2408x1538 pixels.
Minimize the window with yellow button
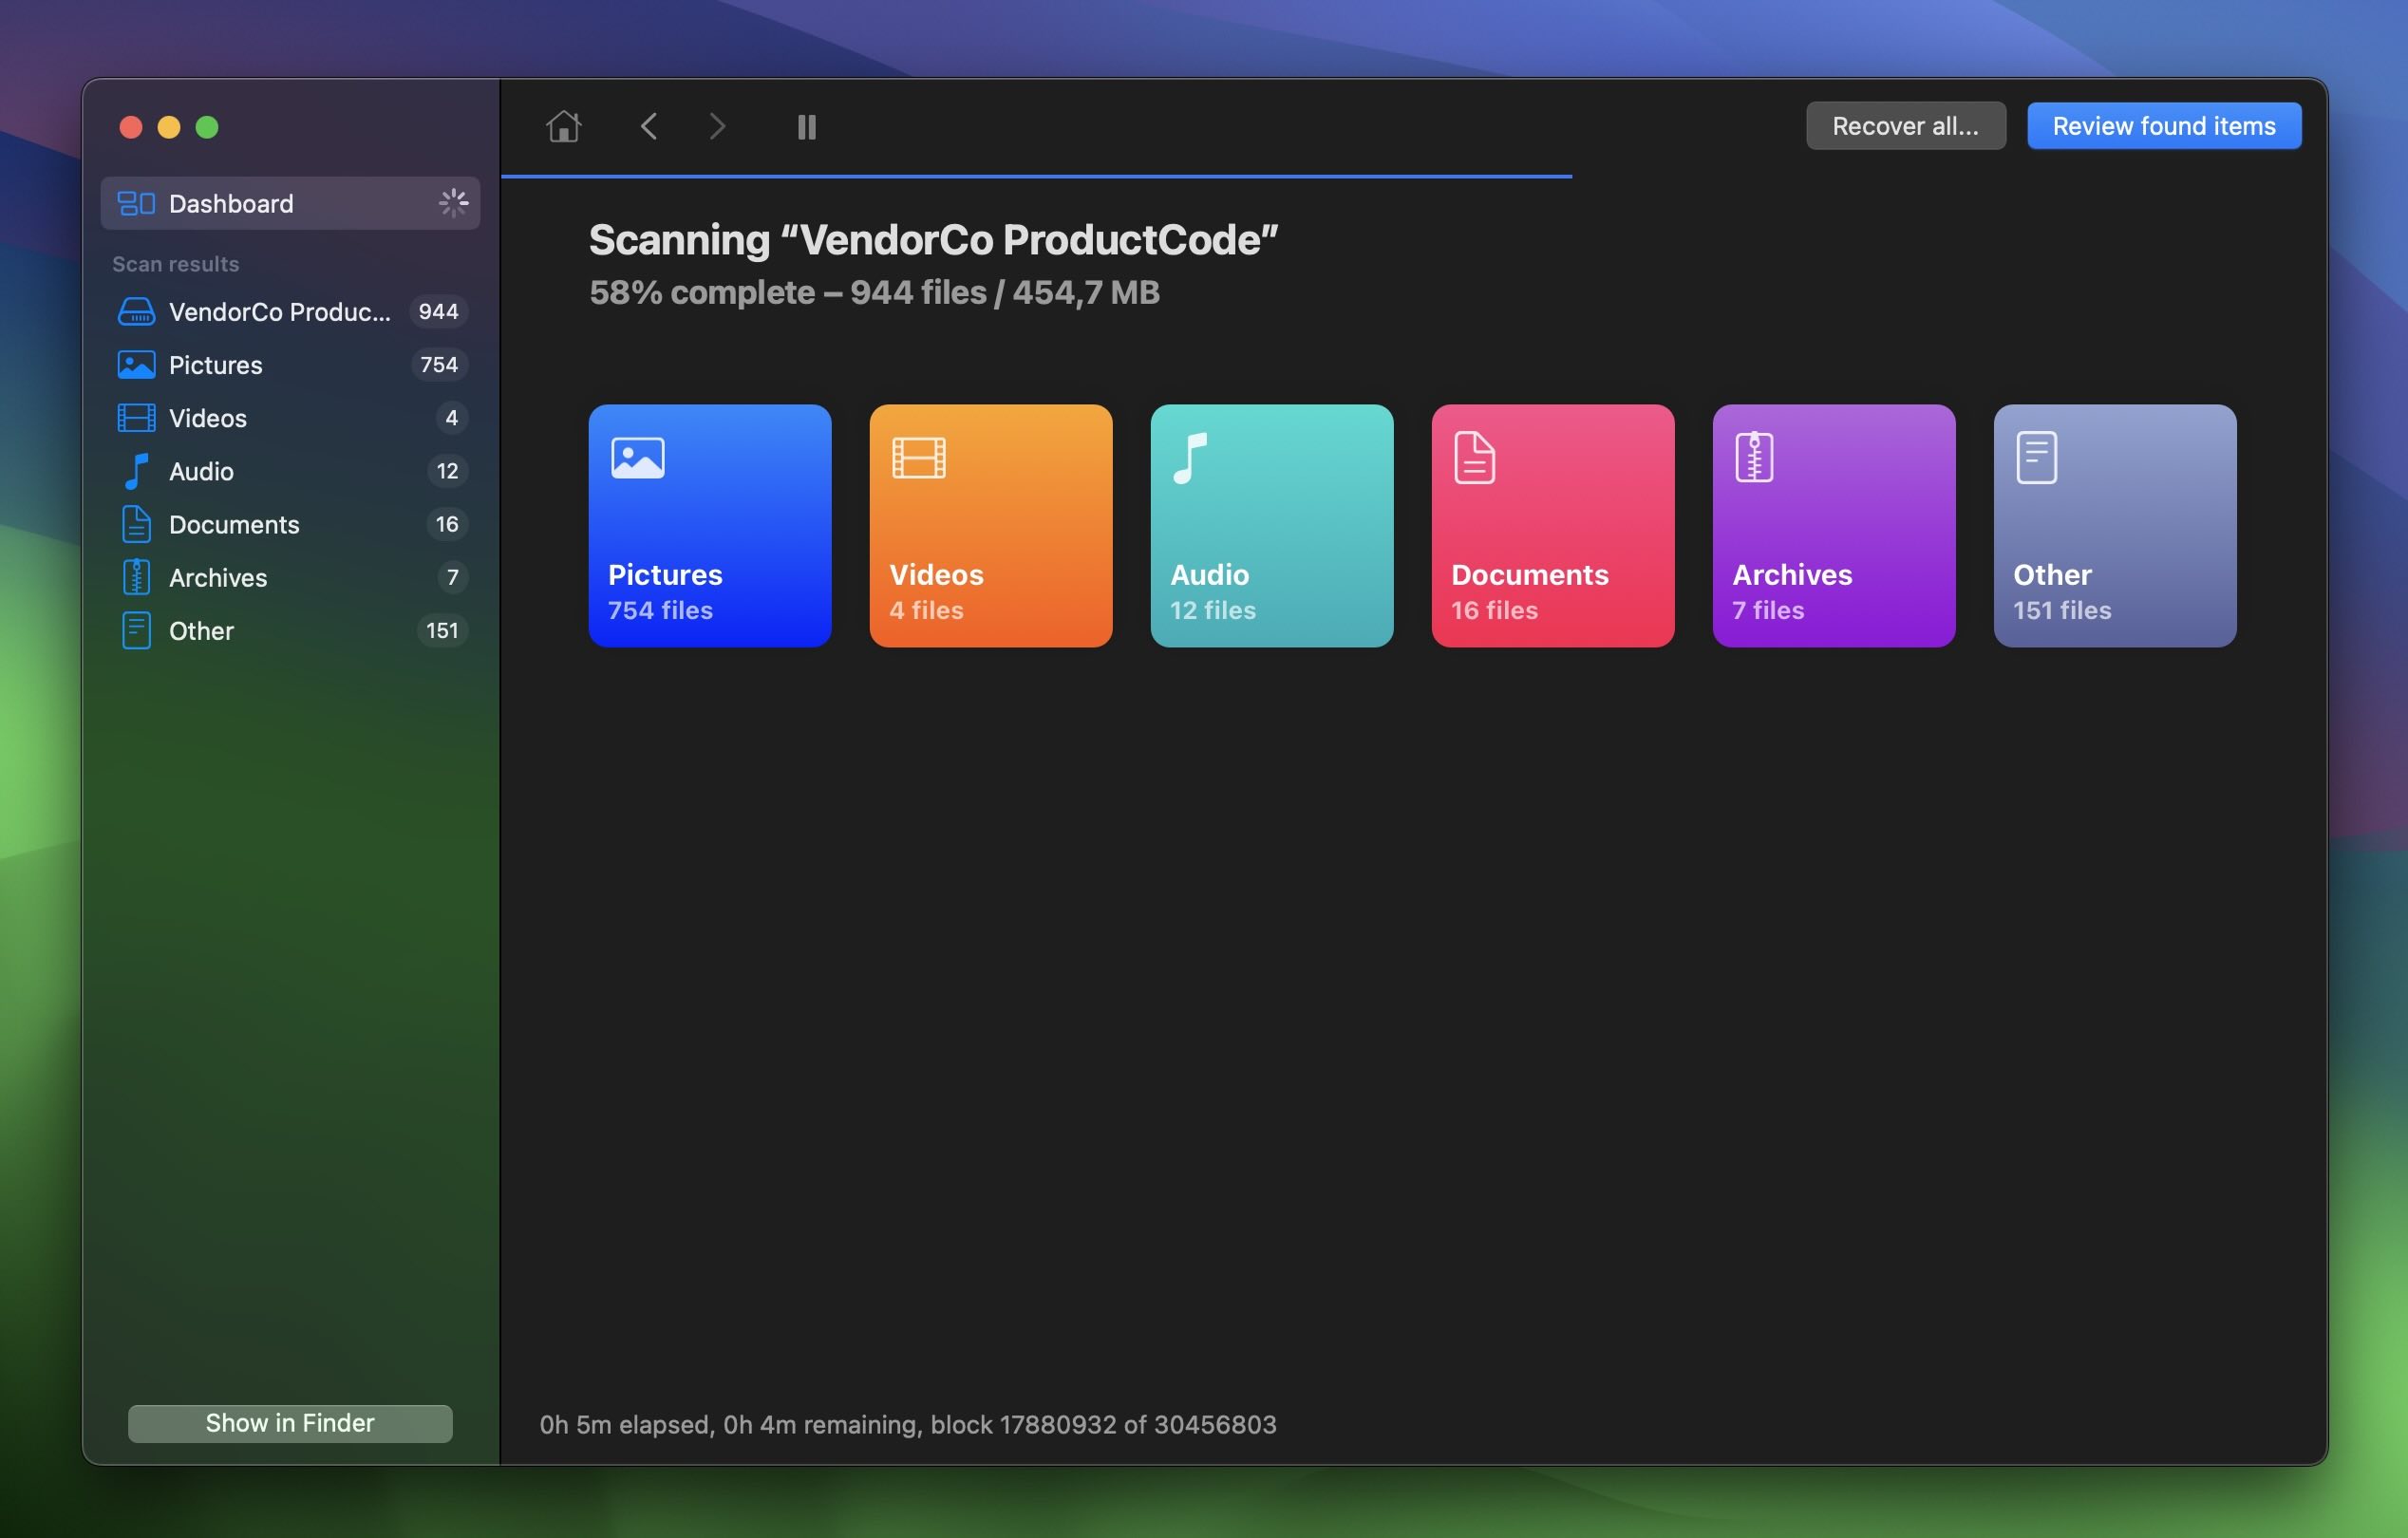pyautogui.click(x=169, y=127)
